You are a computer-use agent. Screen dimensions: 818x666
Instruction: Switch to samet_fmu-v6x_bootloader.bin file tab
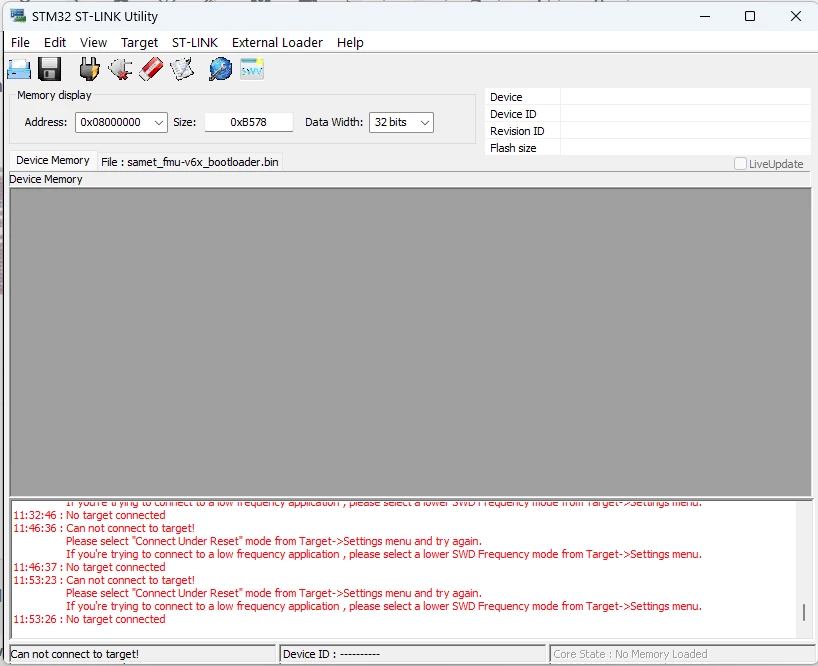(x=190, y=162)
